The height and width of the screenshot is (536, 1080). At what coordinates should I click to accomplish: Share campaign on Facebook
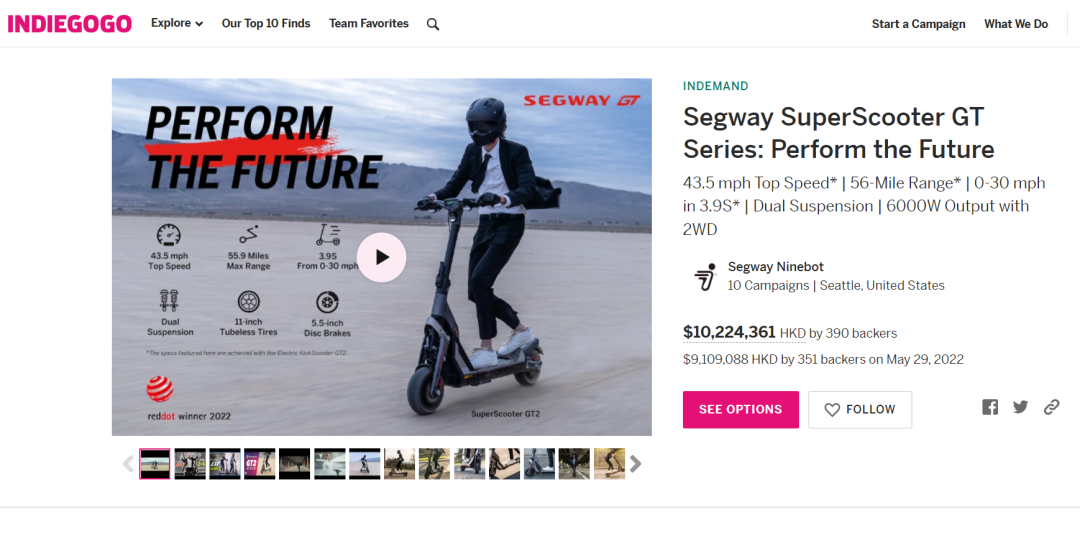coord(990,407)
